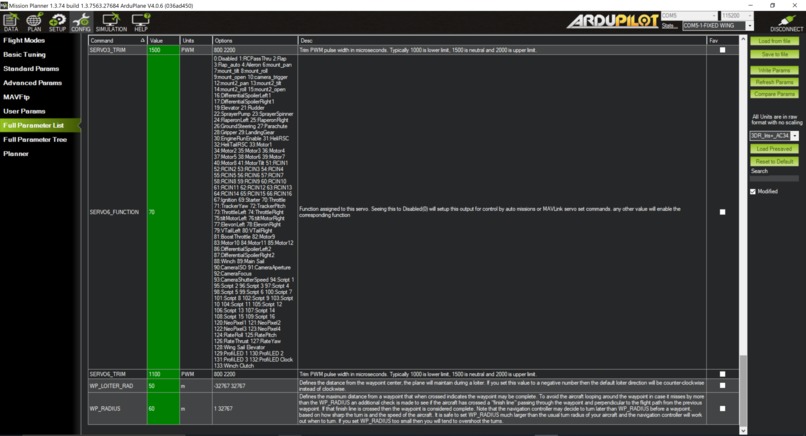Screen dimensions: 806x436
Task: Open Basic Tuning config page
Action: pyautogui.click(x=24, y=54)
